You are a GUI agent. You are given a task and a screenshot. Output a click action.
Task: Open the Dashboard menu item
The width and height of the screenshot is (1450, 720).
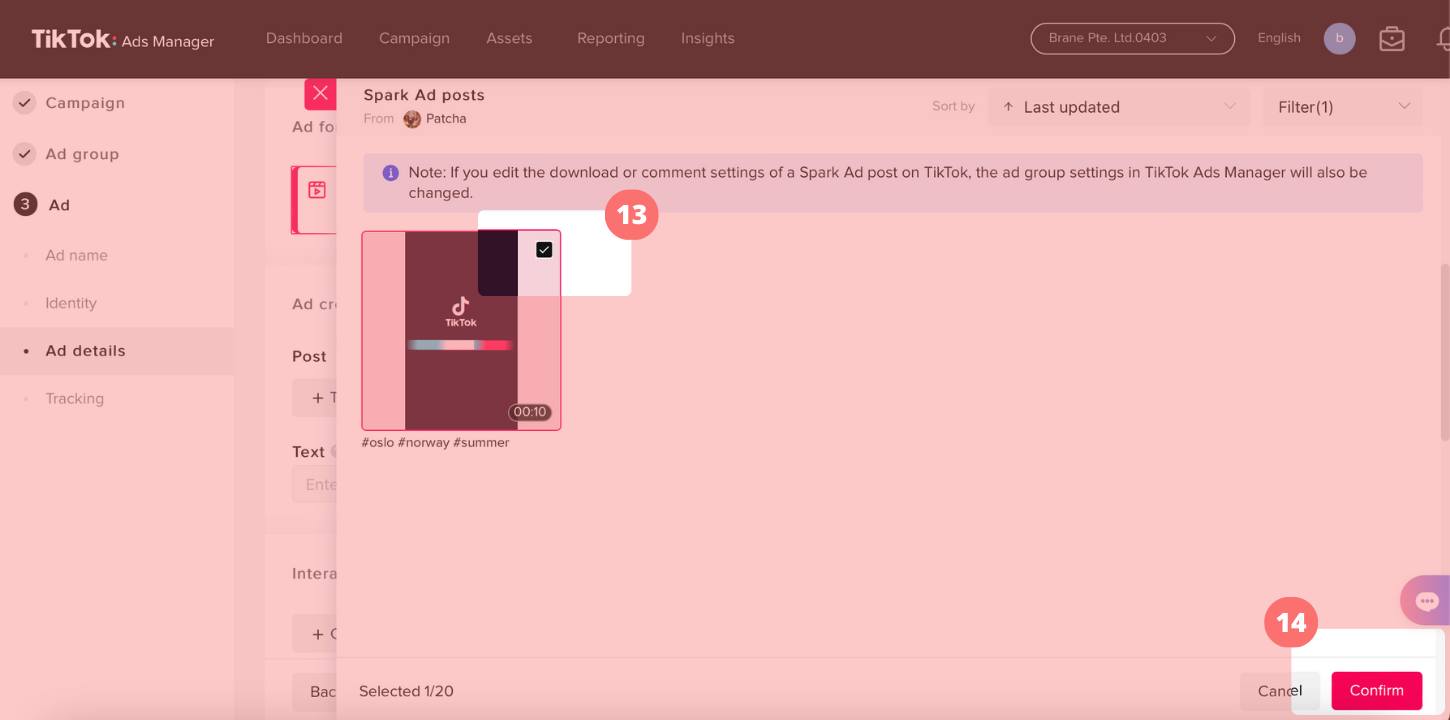pos(304,38)
